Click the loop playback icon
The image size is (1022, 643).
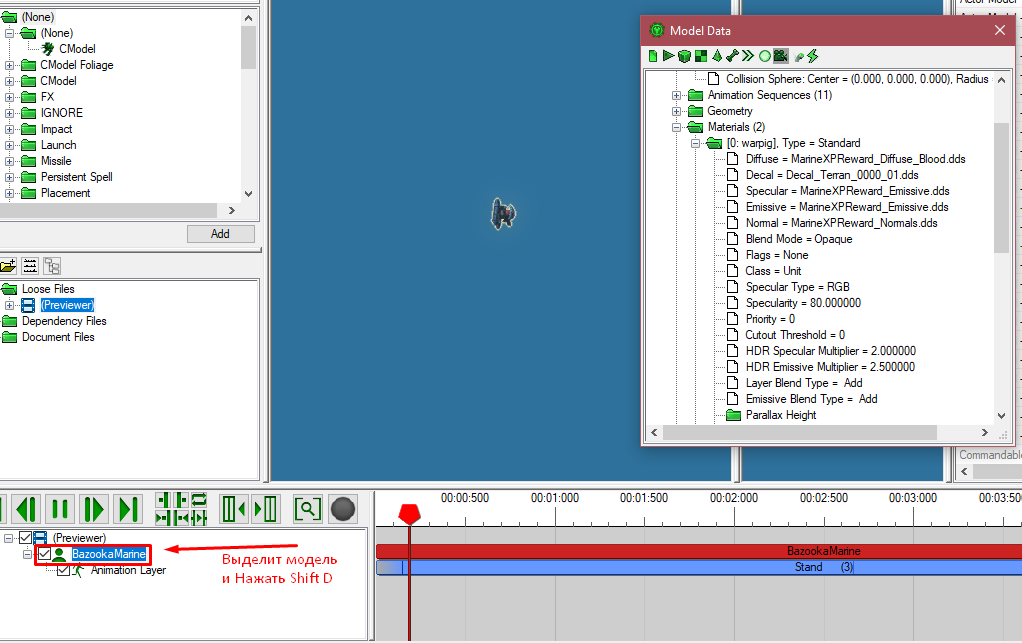tap(199, 500)
